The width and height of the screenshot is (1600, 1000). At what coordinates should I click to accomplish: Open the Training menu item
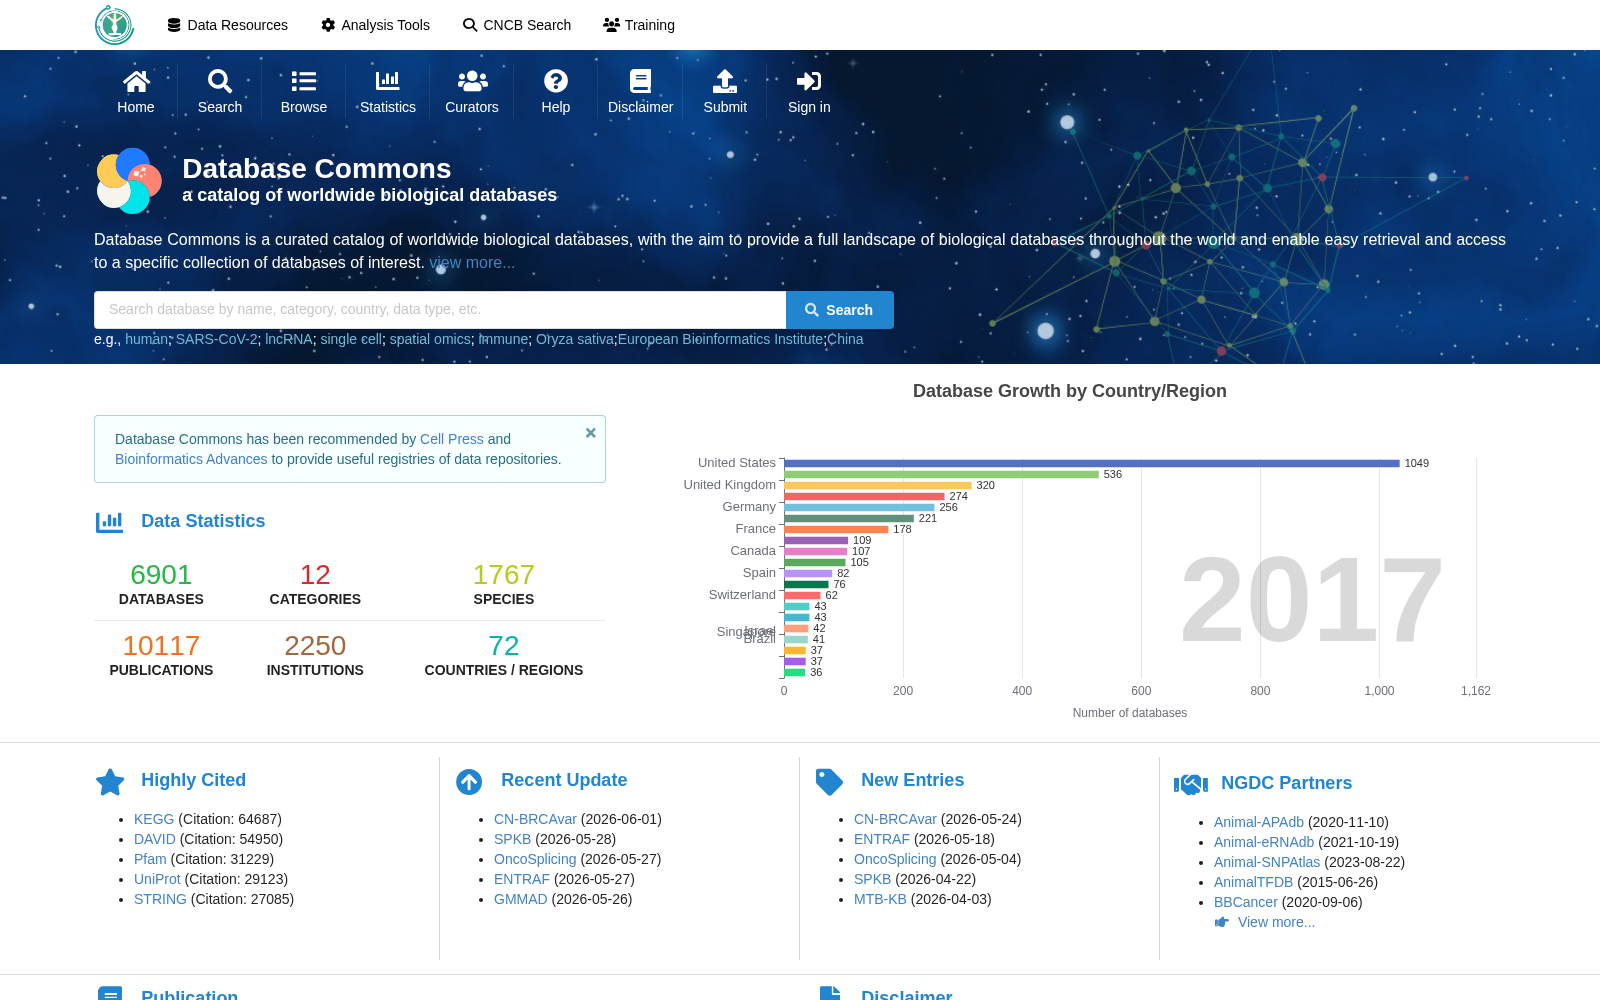pos(639,25)
